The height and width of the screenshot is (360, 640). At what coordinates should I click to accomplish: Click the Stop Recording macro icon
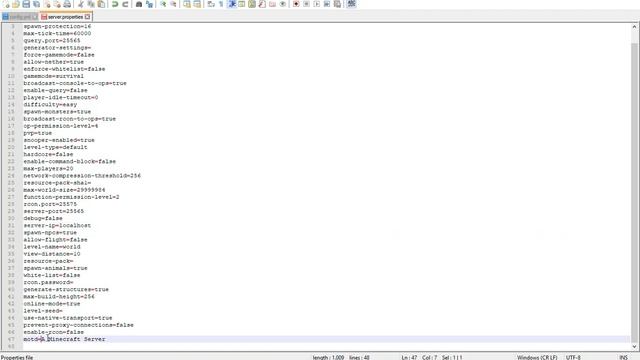click(307, 4)
